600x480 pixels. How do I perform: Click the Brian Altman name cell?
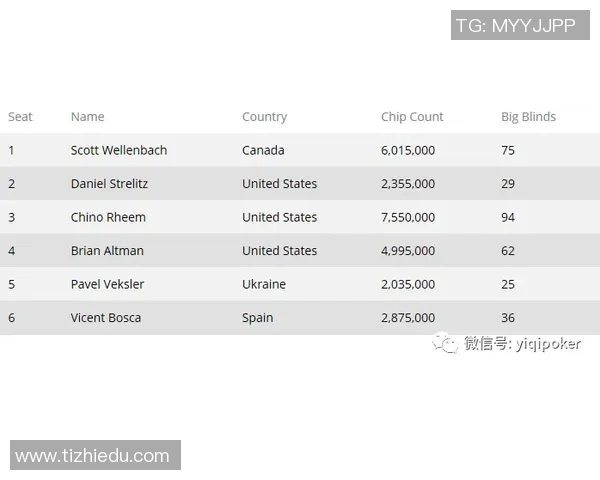coord(107,251)
